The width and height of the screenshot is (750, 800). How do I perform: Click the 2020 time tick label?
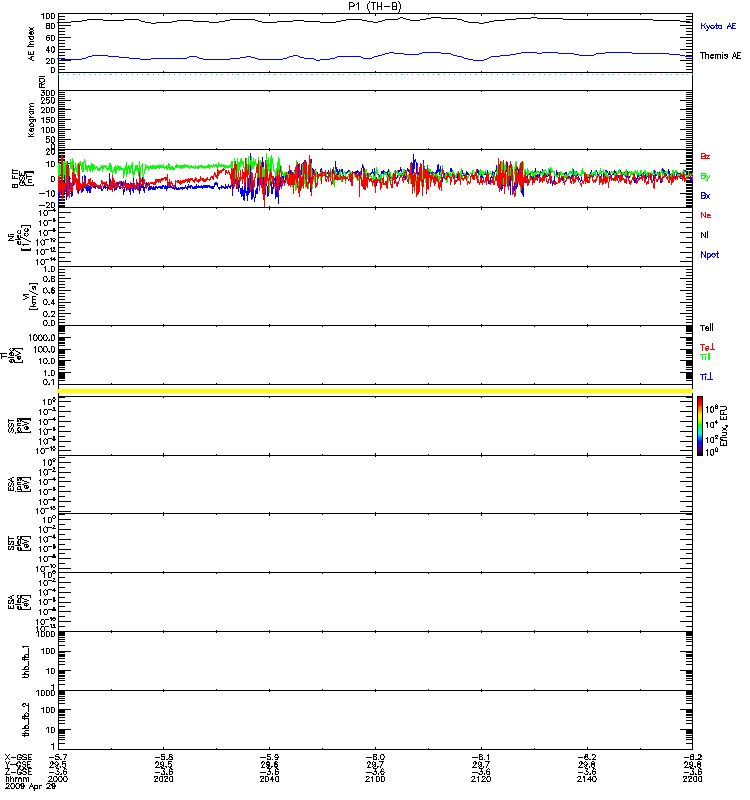click(163, 779)
